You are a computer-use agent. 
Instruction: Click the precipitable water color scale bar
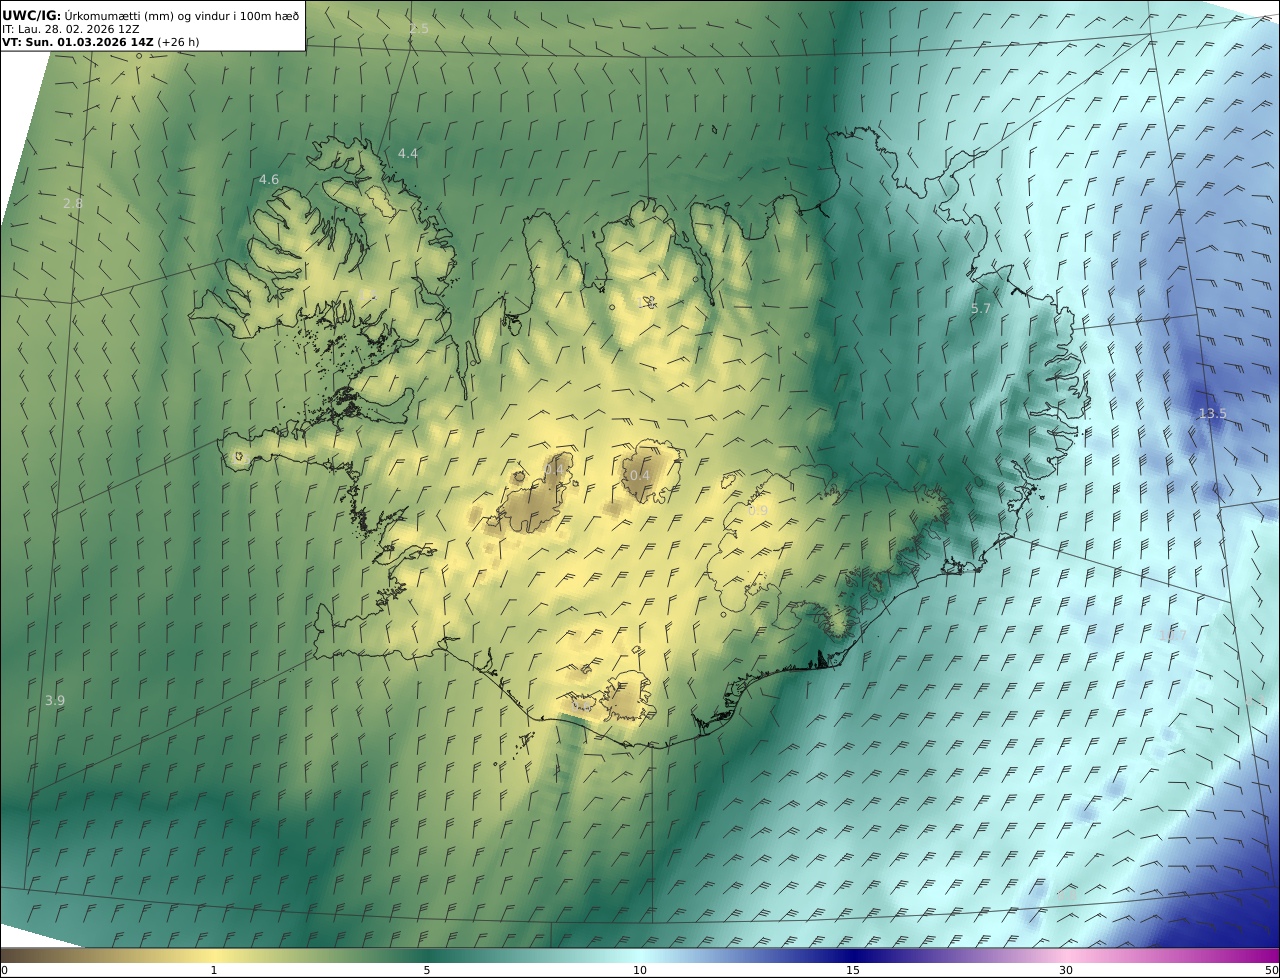(x=640, y=955)
